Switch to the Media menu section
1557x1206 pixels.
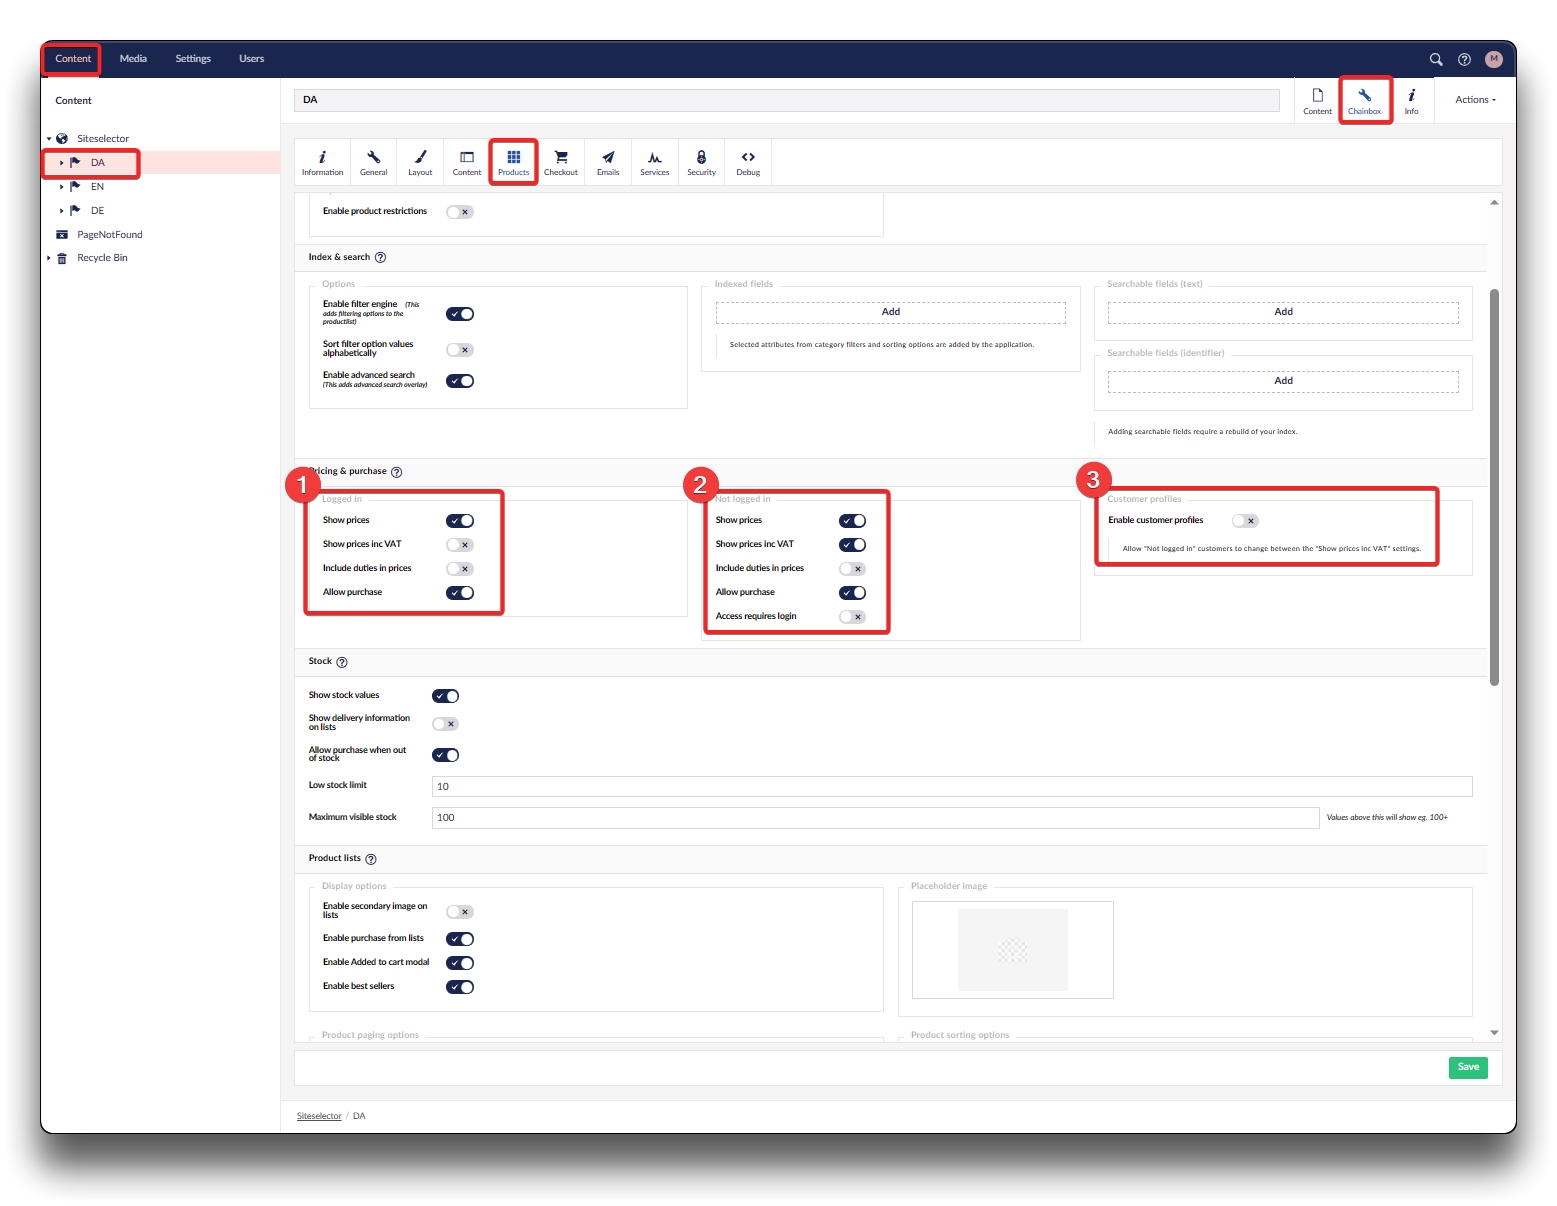[x=133, y=59]
